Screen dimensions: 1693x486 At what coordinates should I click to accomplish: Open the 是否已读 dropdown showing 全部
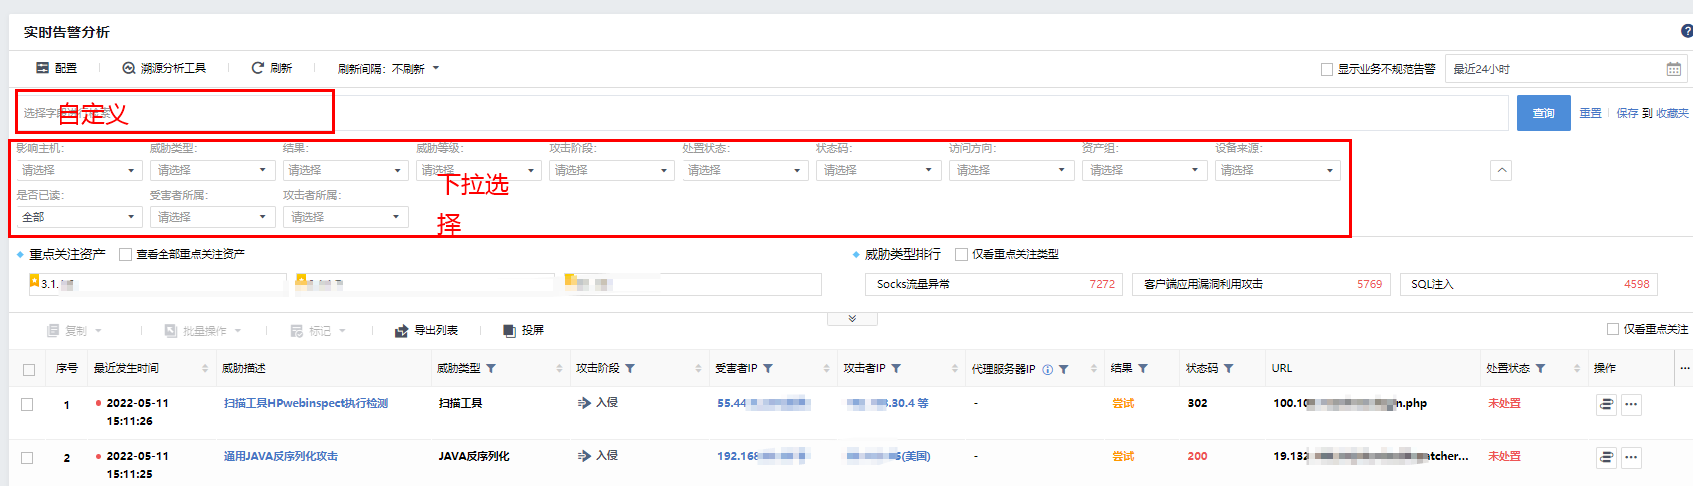click(78, 217)
